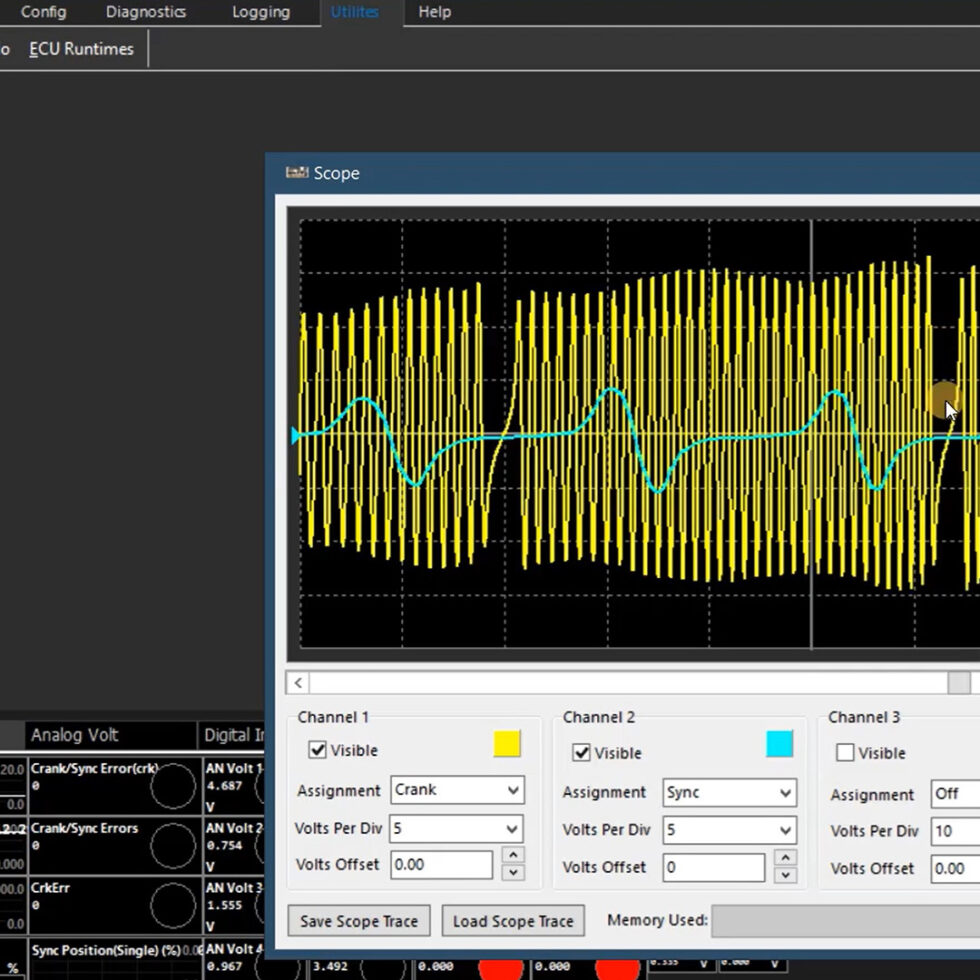Click the Scope window title bar icon

[x=297, y=173]
